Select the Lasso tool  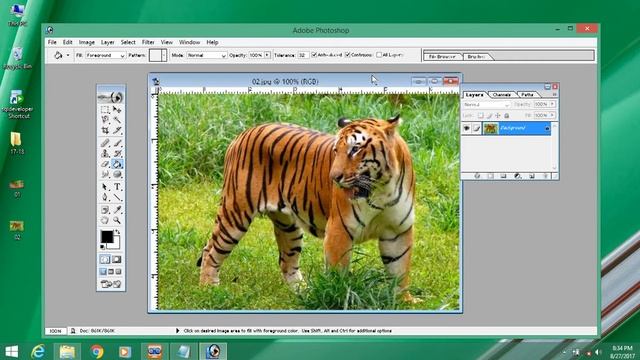pyautogui.click(x=105, y=120)
